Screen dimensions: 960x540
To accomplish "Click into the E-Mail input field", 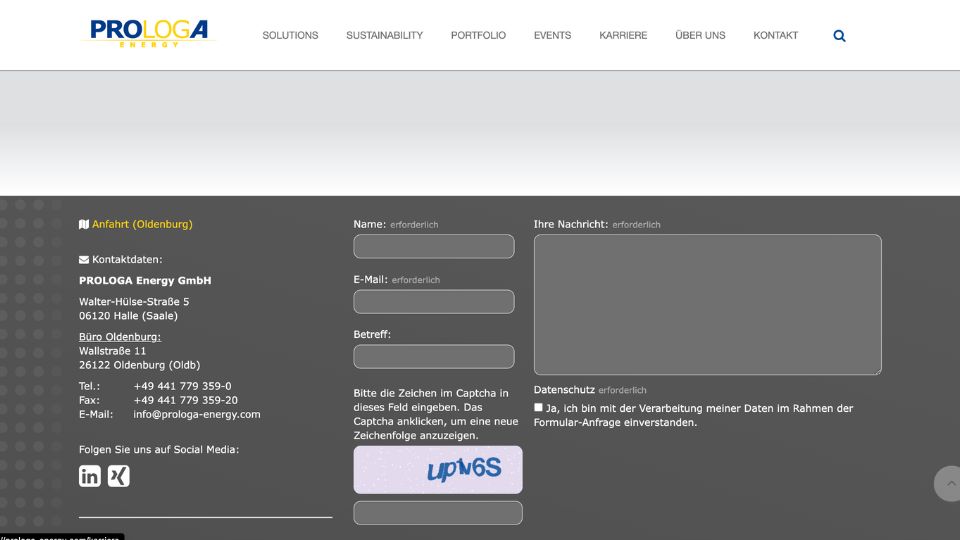I will pyautogui.click(x=434, y=302).
